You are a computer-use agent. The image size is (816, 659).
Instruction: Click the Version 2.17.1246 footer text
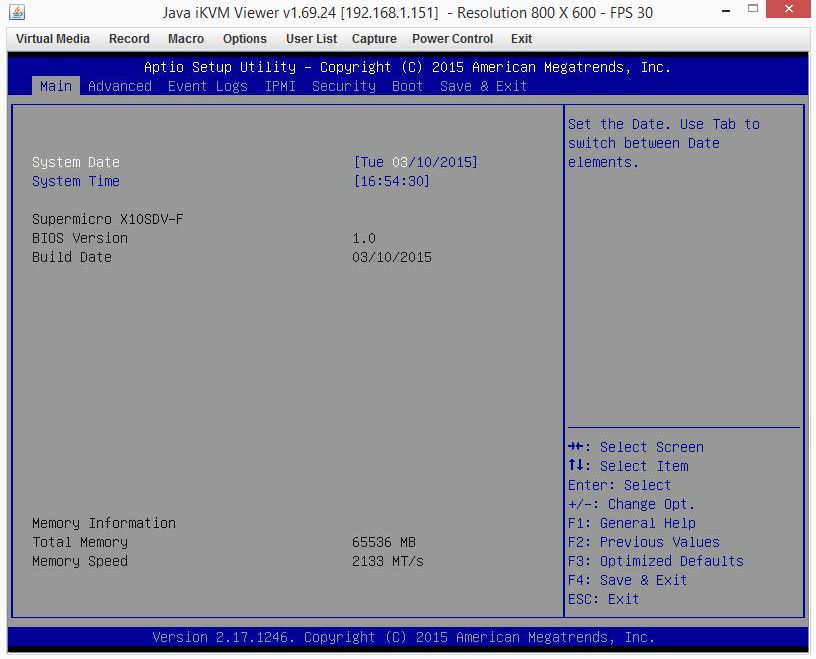coord(403,637)
